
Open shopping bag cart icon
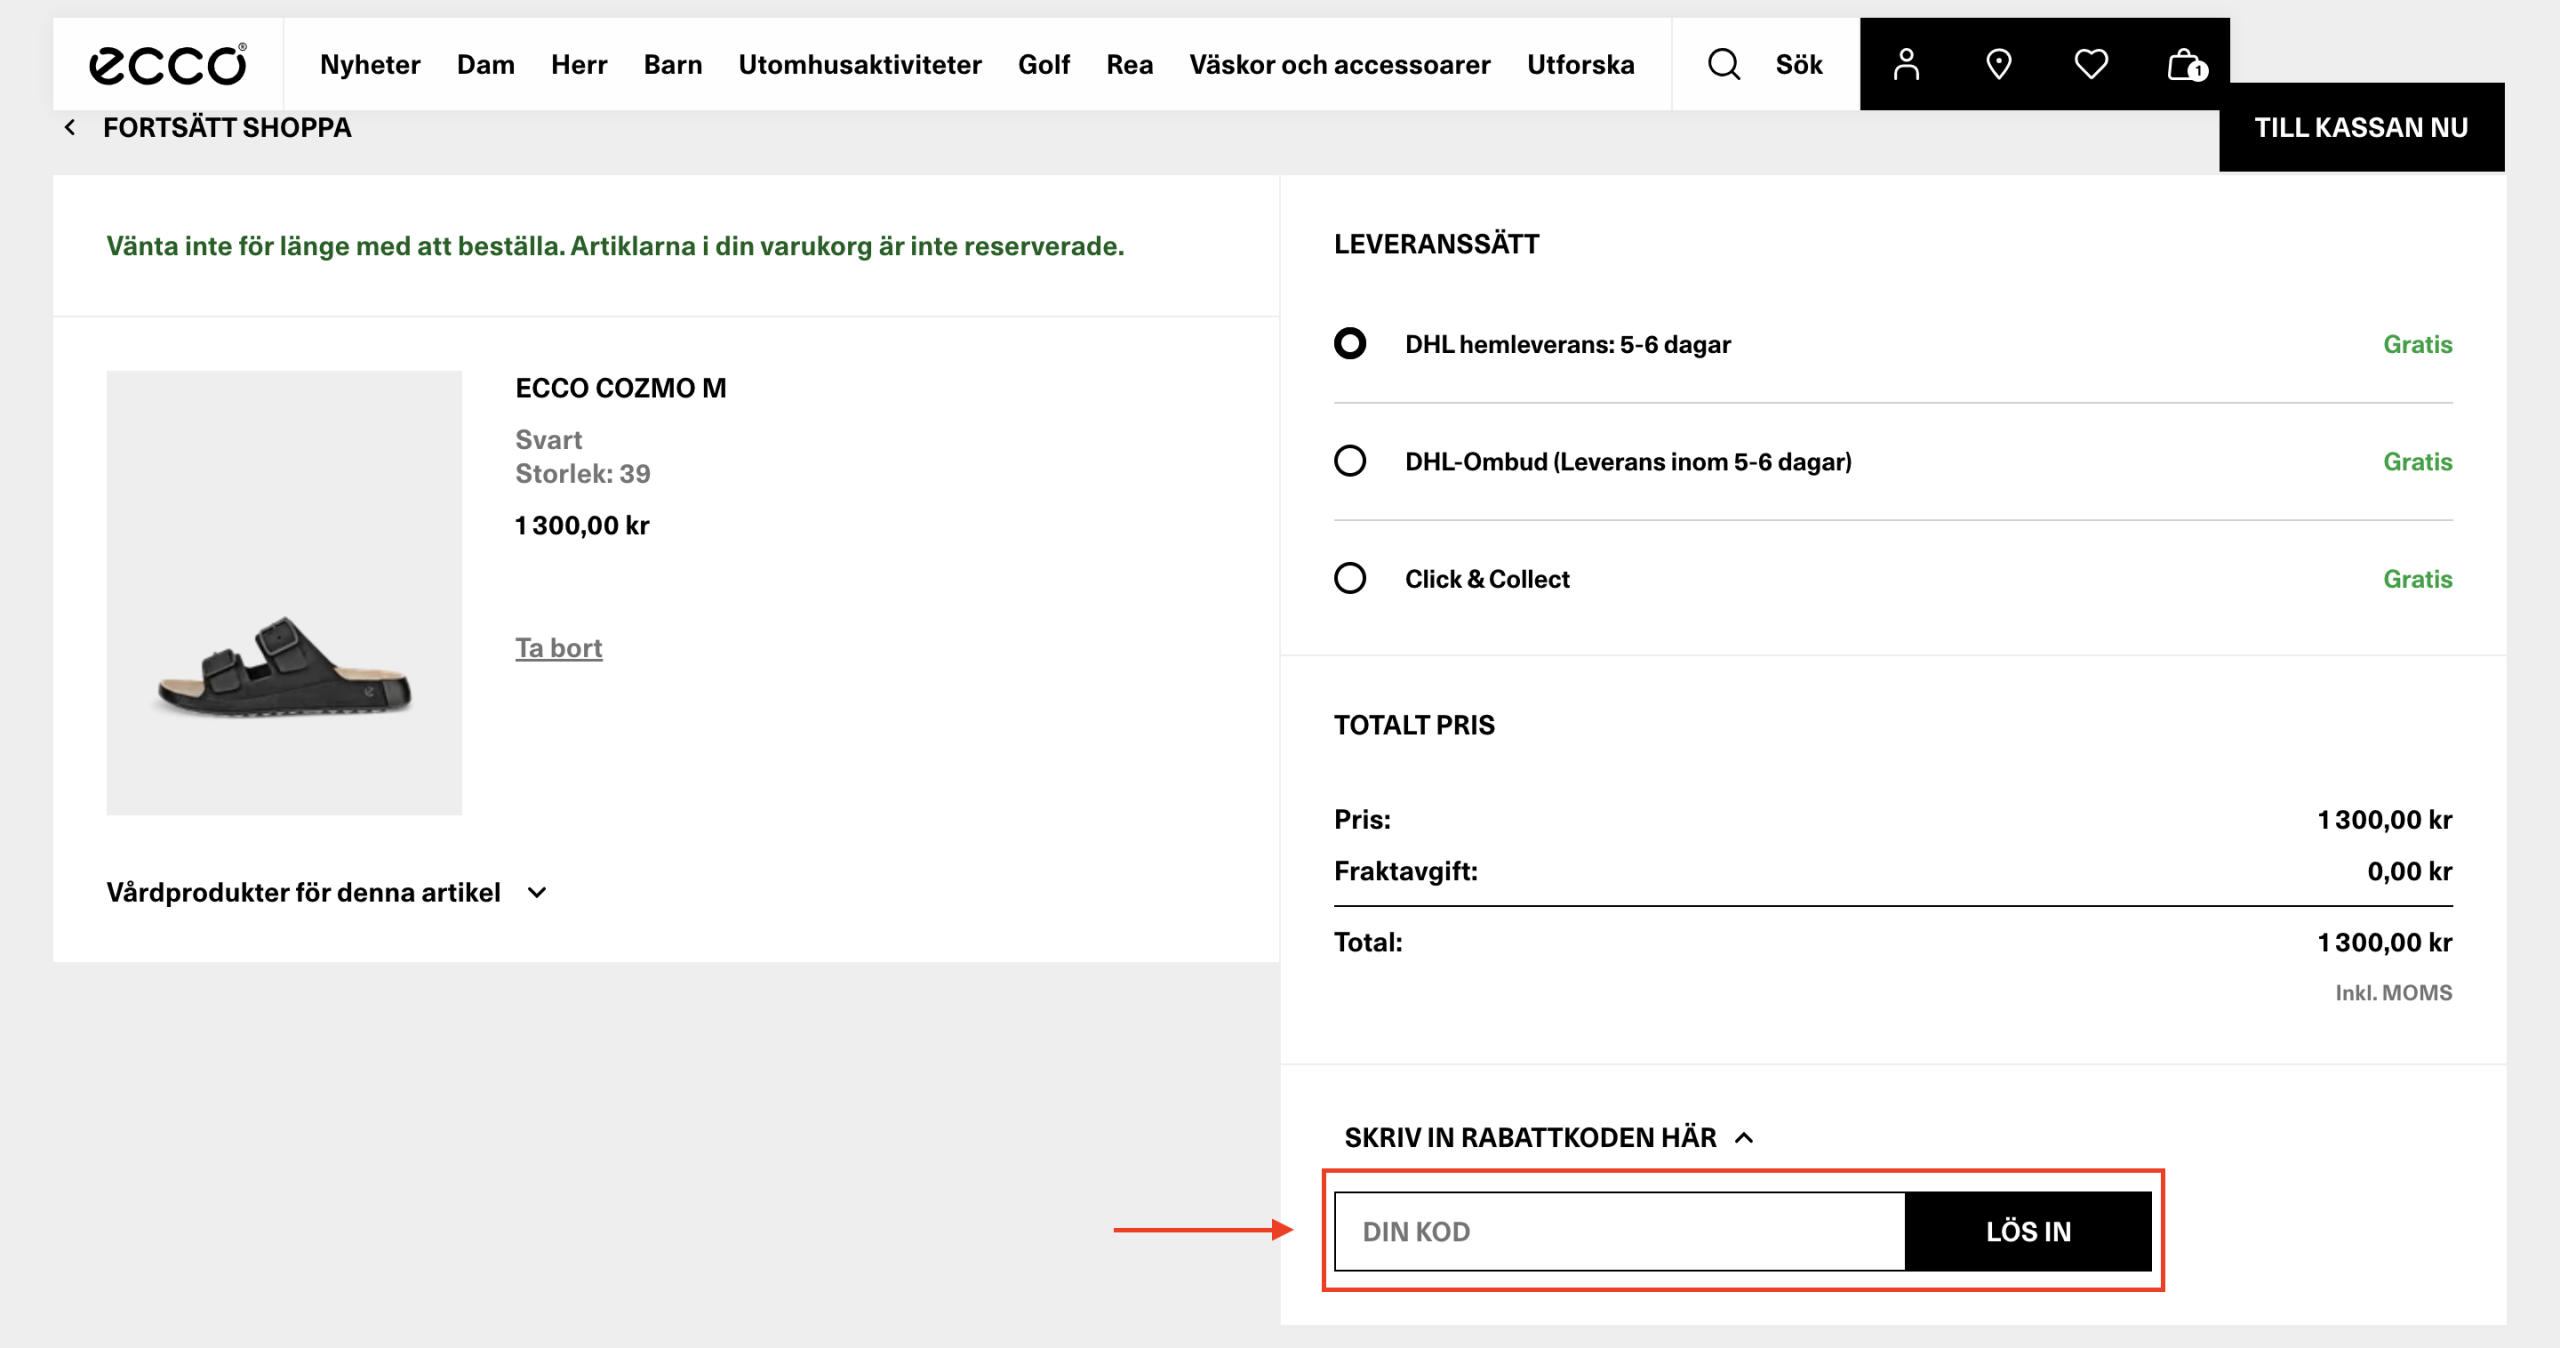[x=2186, y=65]
